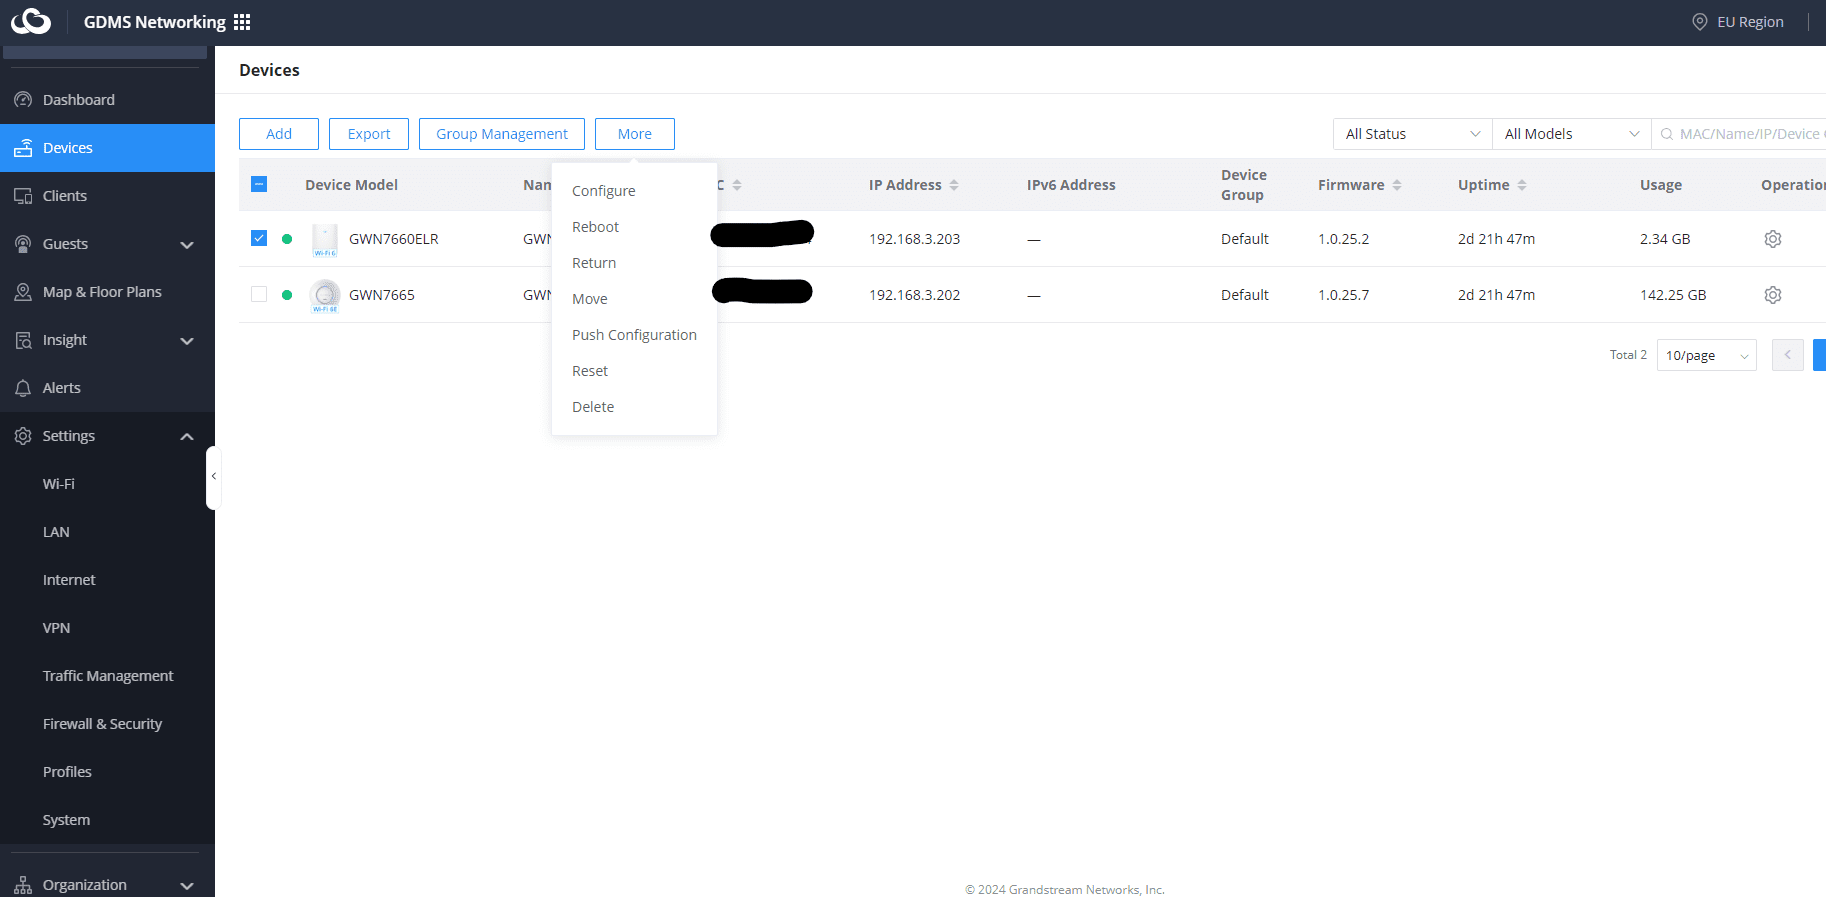Toggle the select-all header checkbox
The width and height of the screenshot is (1826, 897).
tap(259, 184)
